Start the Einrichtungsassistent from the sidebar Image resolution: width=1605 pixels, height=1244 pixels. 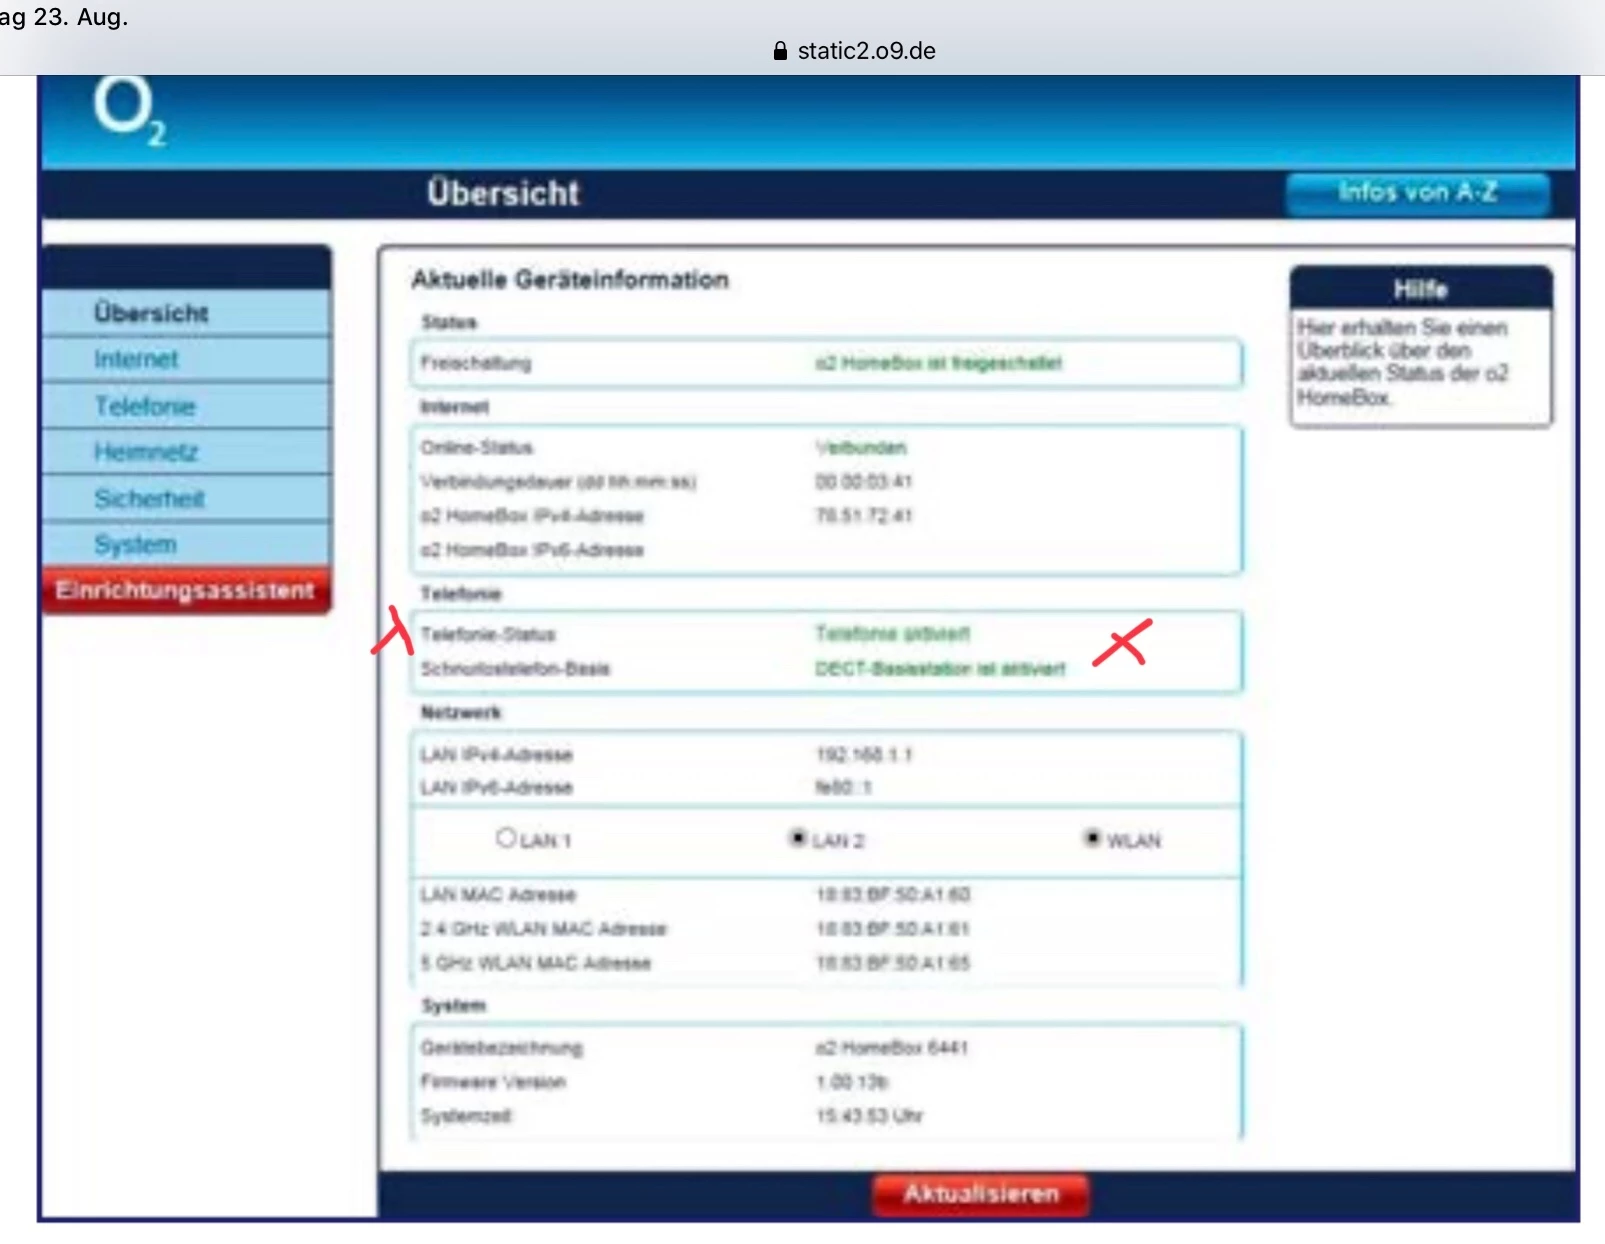coord(186,590)
